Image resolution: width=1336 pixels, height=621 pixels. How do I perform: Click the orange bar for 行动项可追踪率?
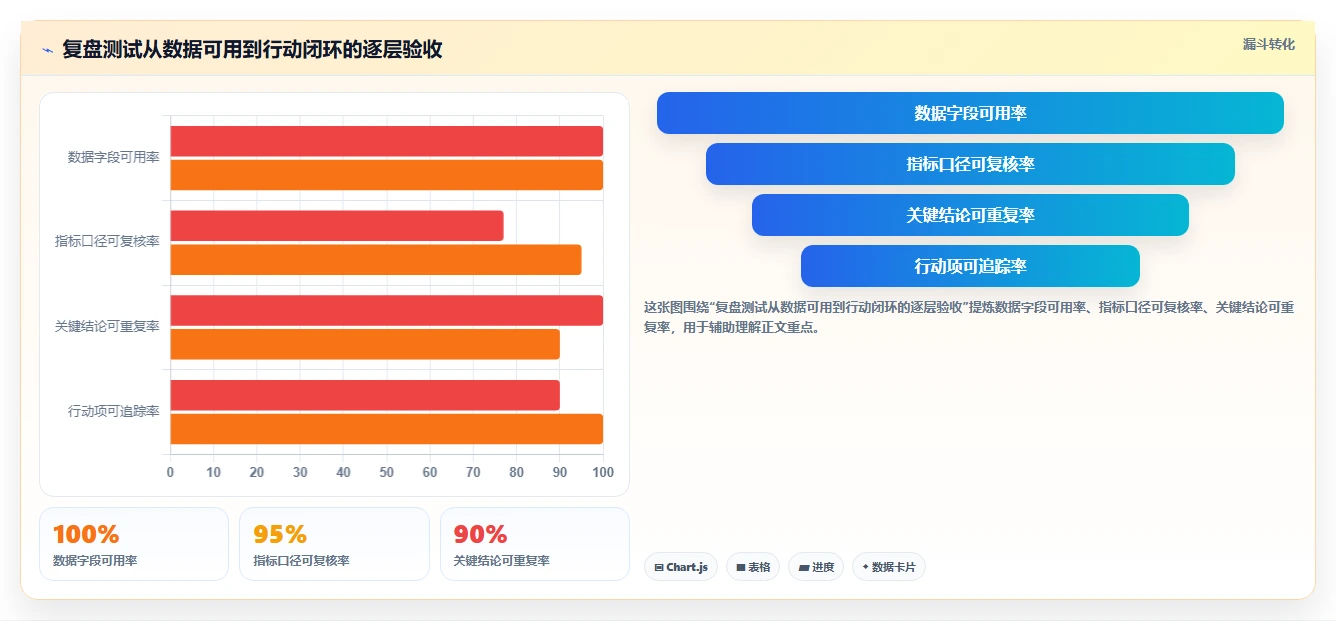(386, 429)
